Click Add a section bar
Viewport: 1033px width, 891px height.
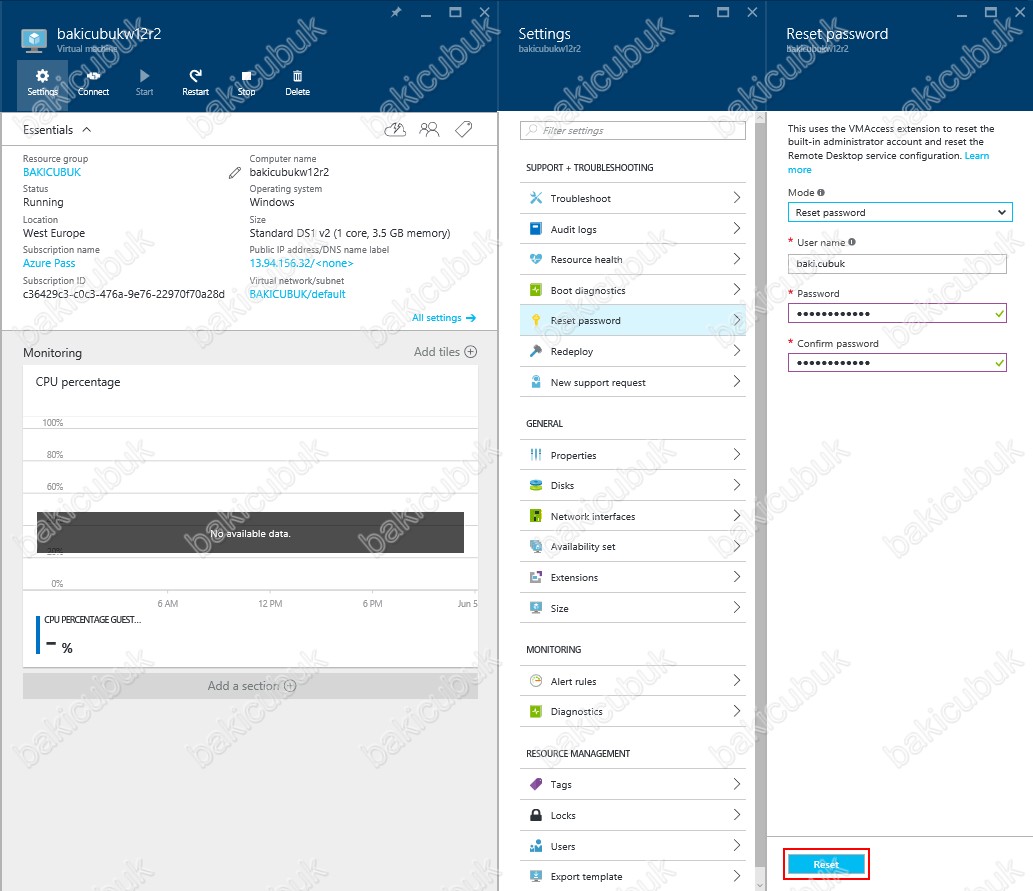tap(250, 686)
